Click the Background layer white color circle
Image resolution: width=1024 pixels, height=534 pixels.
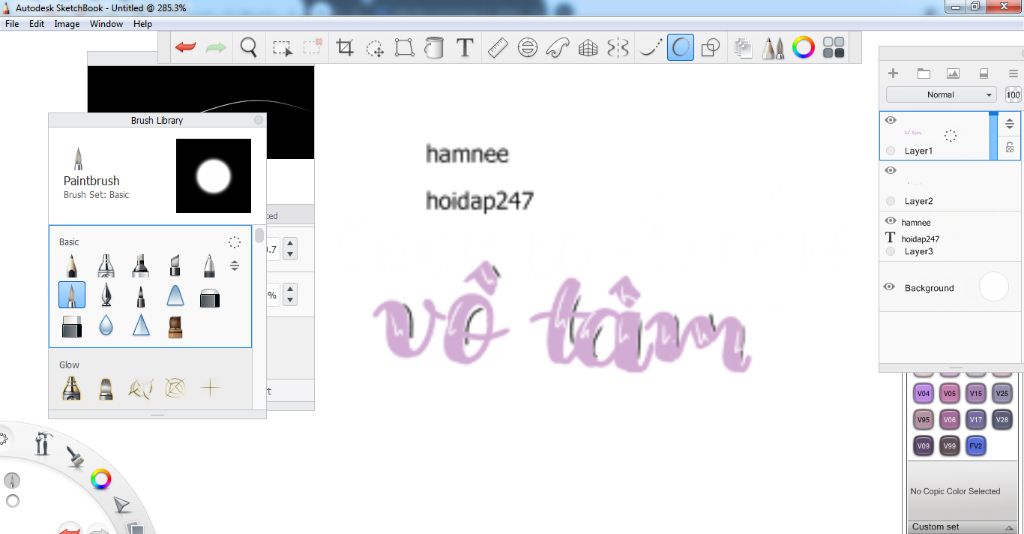[994, 287]
